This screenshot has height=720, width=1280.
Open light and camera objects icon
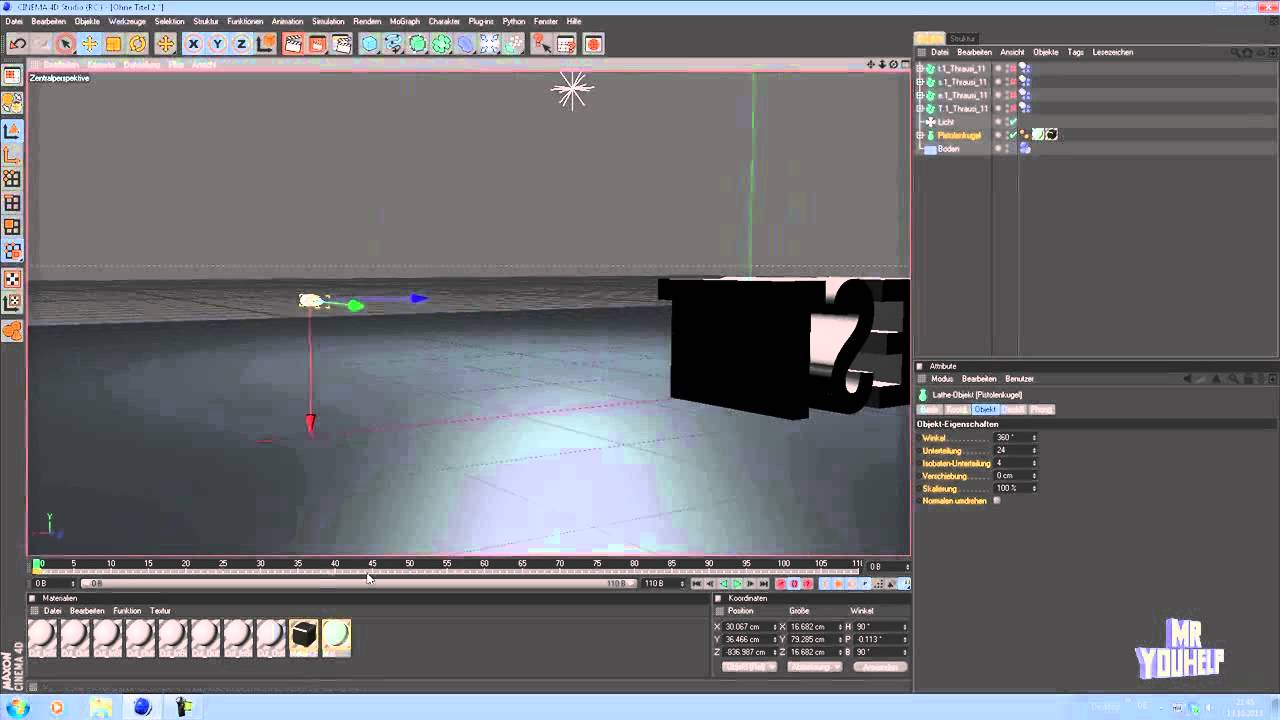(x=513, y=44)
